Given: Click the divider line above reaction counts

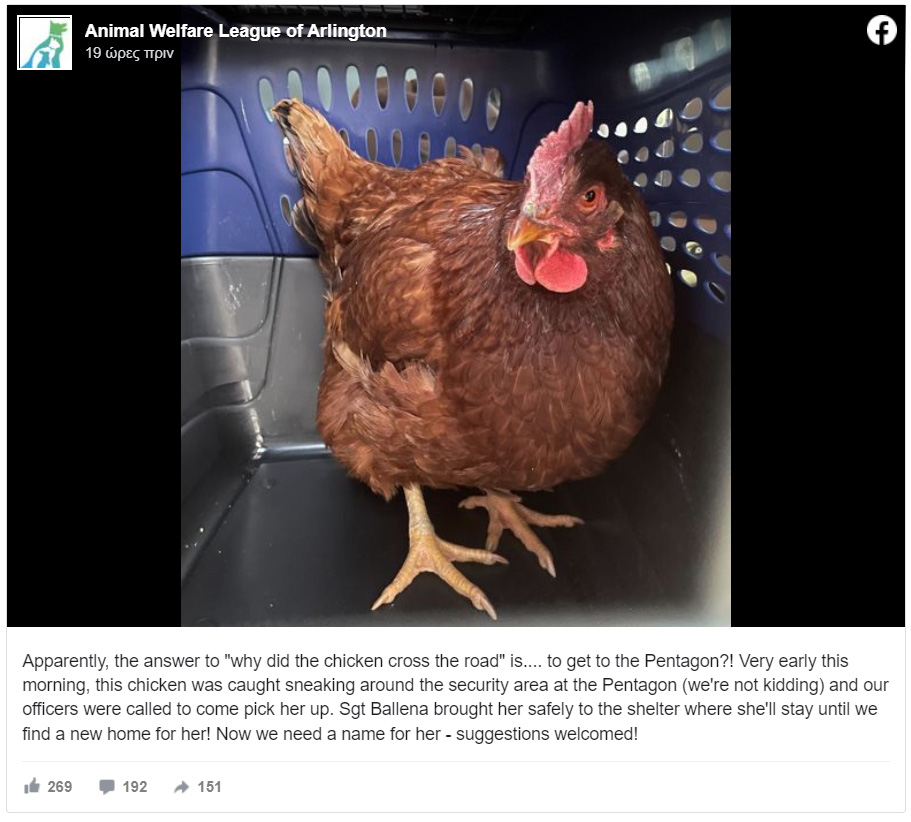Looking at the screenshot, I should (456, 761).
